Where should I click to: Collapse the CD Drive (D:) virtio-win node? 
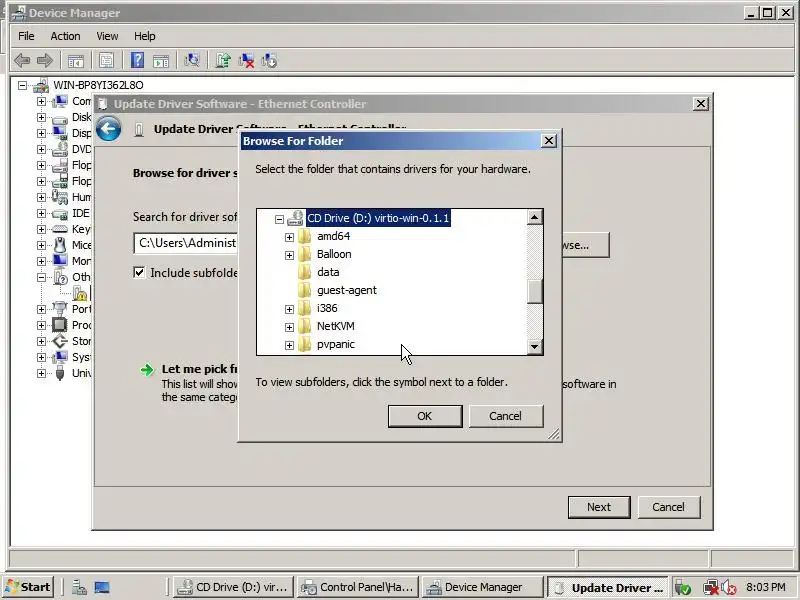[279, 219]
